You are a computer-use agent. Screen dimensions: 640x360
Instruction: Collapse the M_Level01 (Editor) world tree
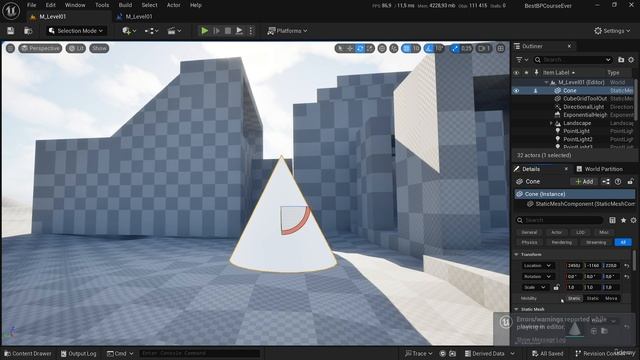[546, 82]
